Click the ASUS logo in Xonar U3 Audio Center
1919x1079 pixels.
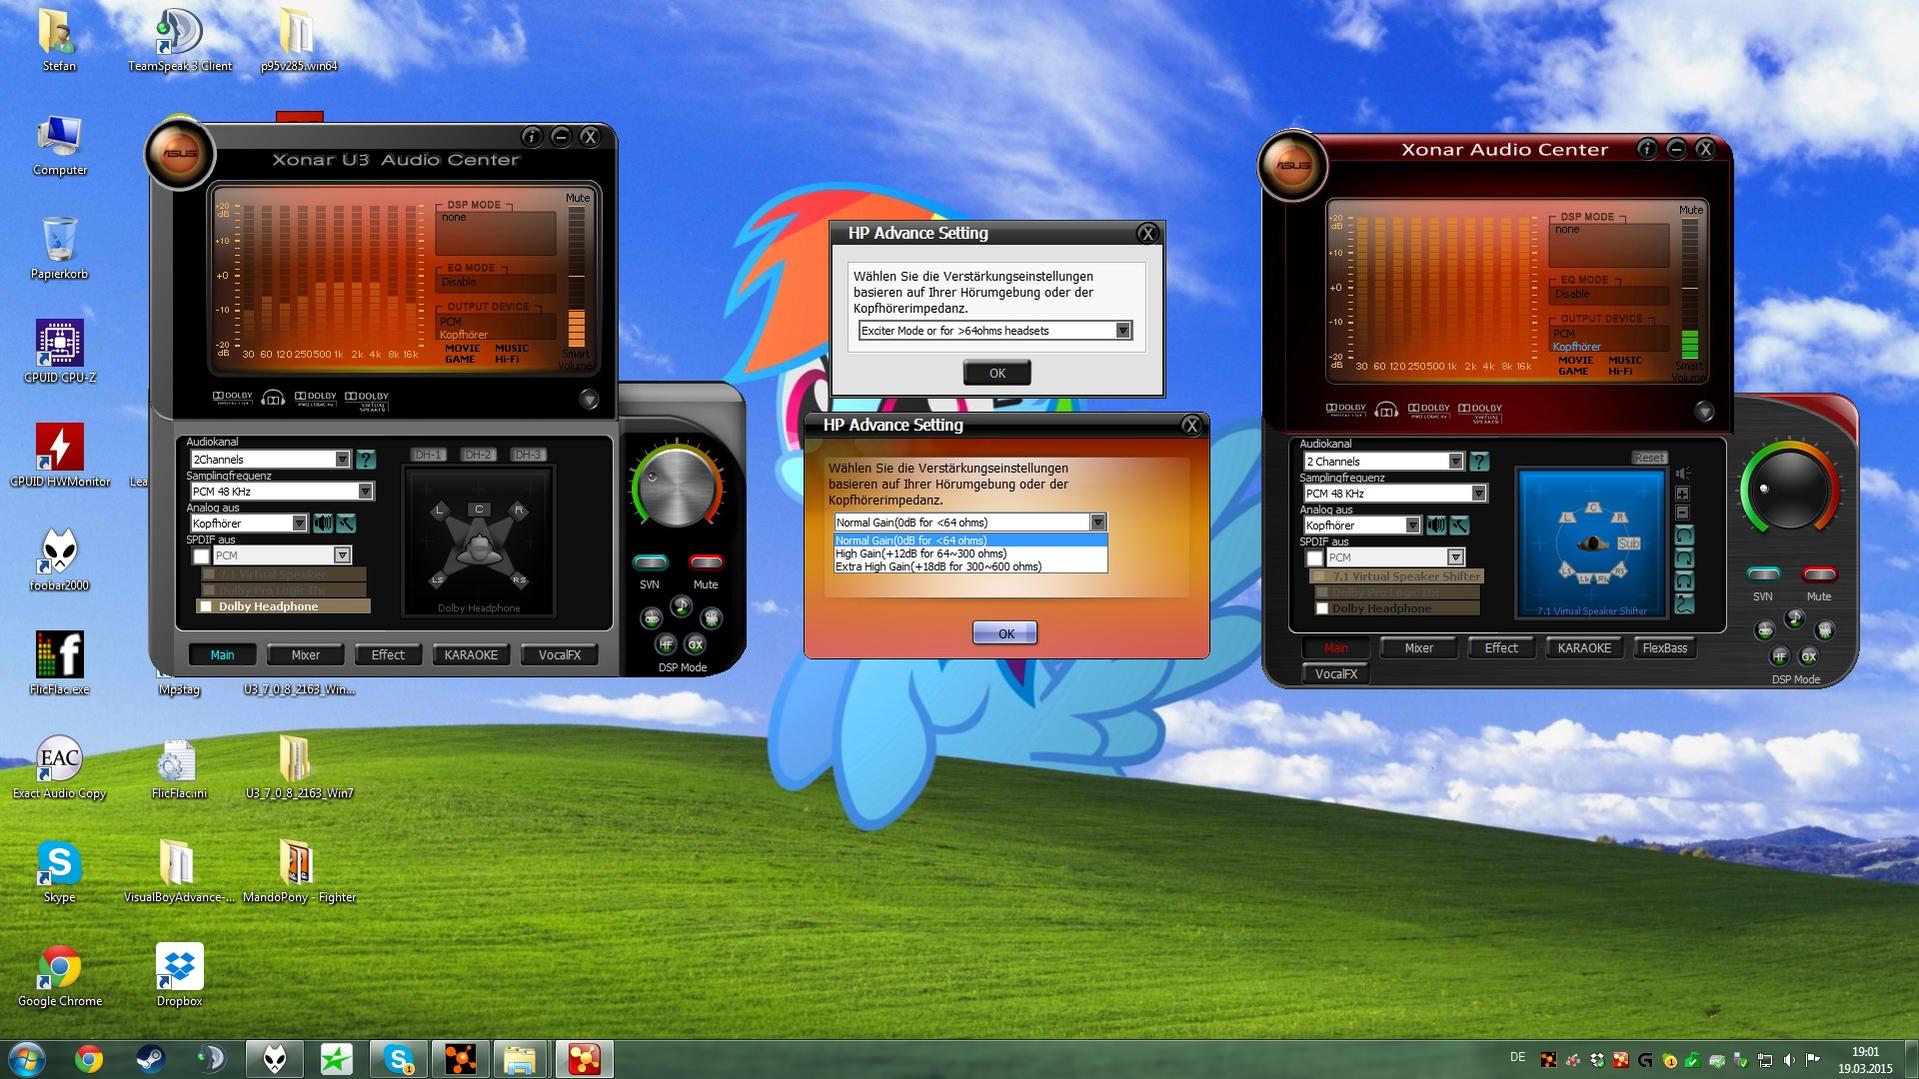[x=180, y=155]
